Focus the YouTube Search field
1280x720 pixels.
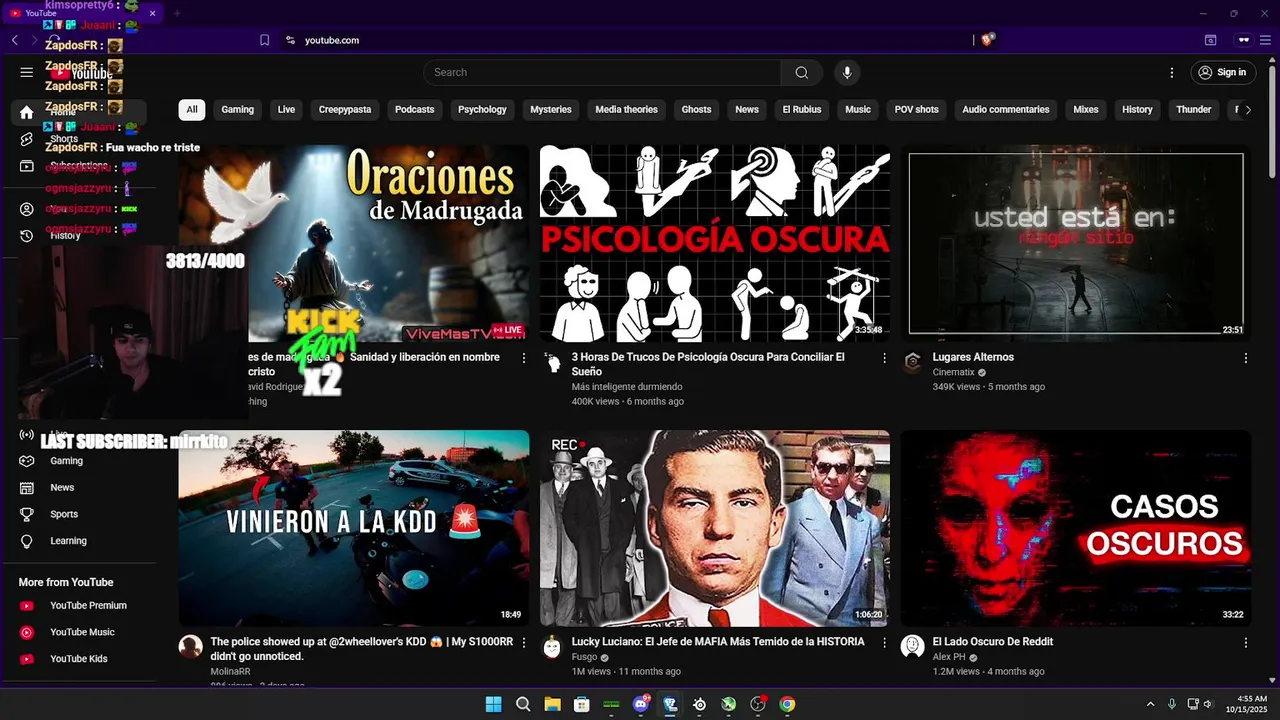click(x=602, y=72)
